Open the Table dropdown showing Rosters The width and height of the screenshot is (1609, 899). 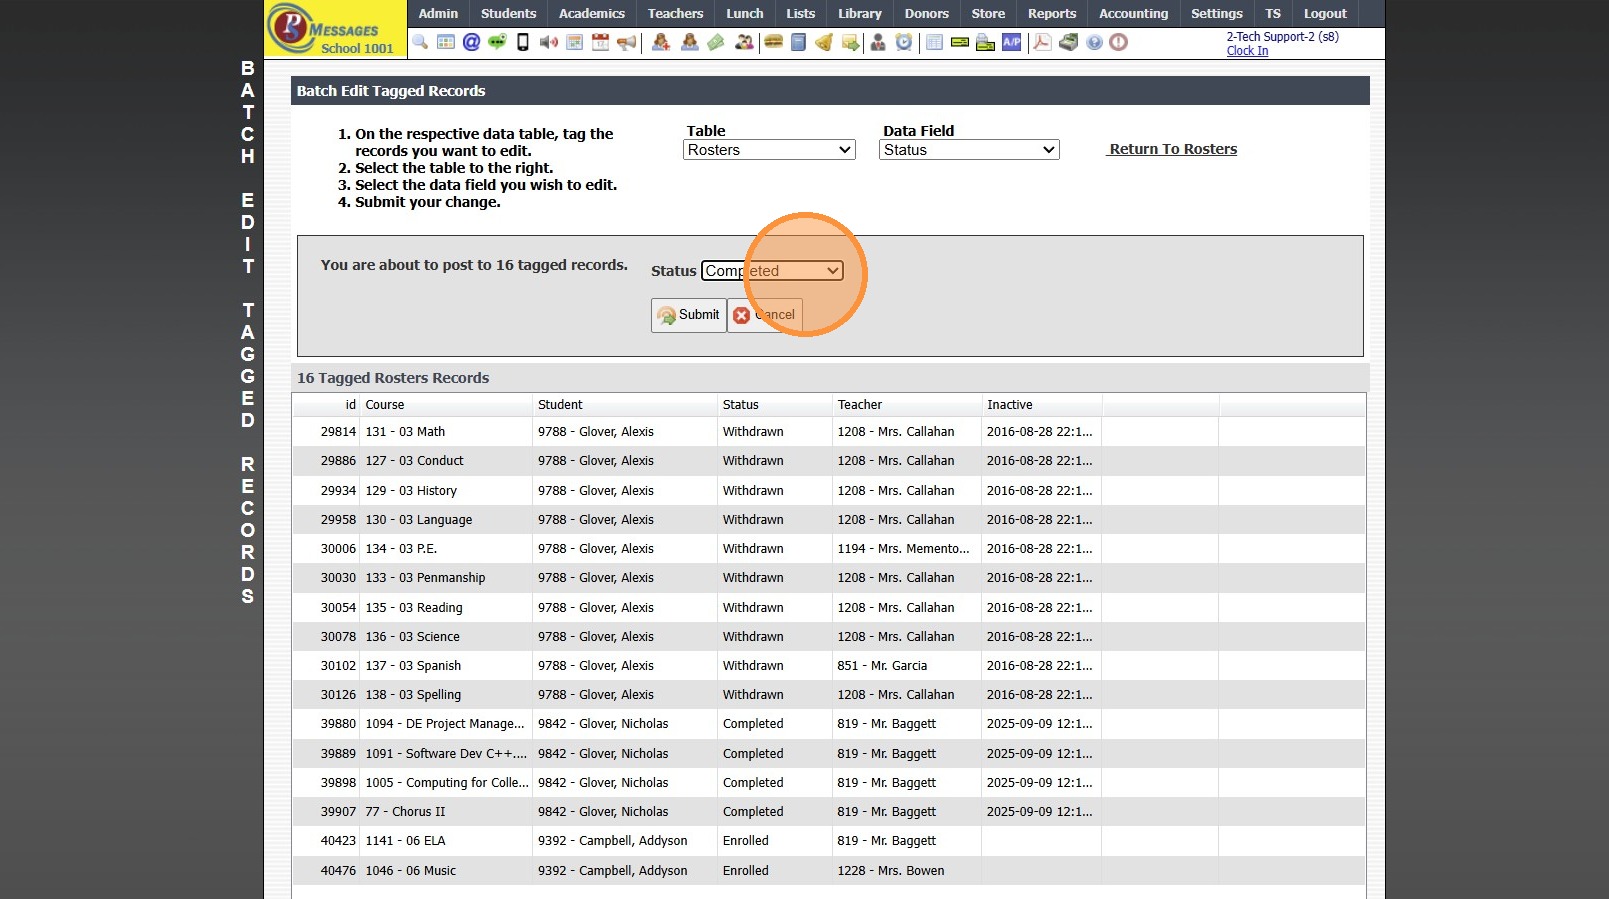(x=769, y=150)
